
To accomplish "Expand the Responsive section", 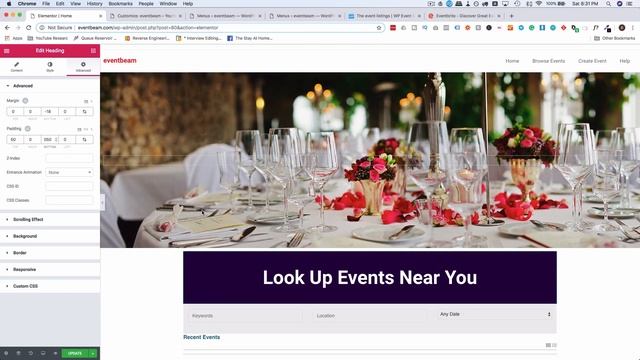I will (50, 269).
